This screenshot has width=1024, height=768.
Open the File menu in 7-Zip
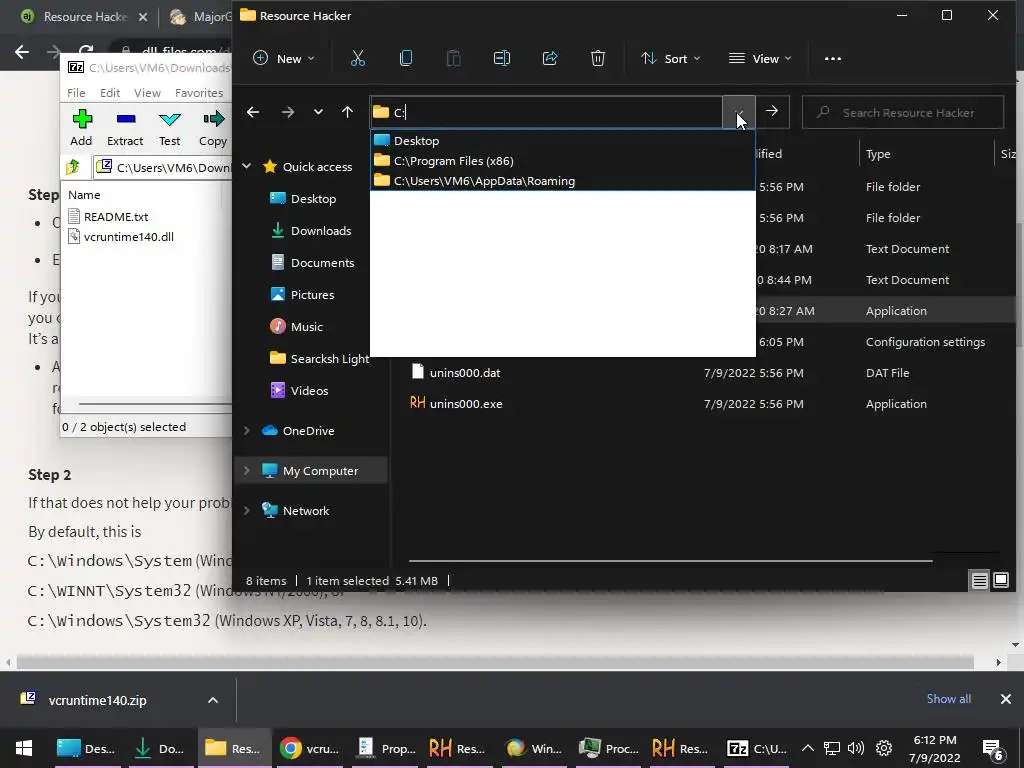click(76, 93)
